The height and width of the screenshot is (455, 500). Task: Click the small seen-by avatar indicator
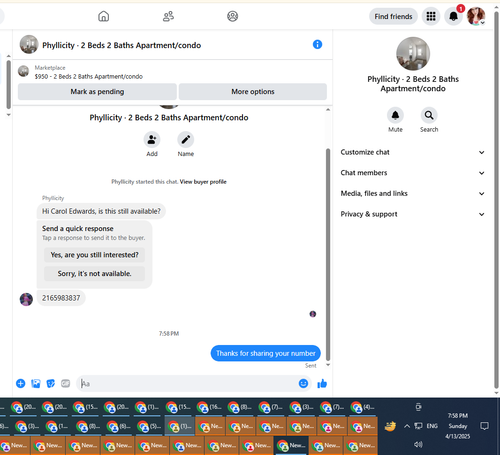pyautogui.click(x=313, y=314)
